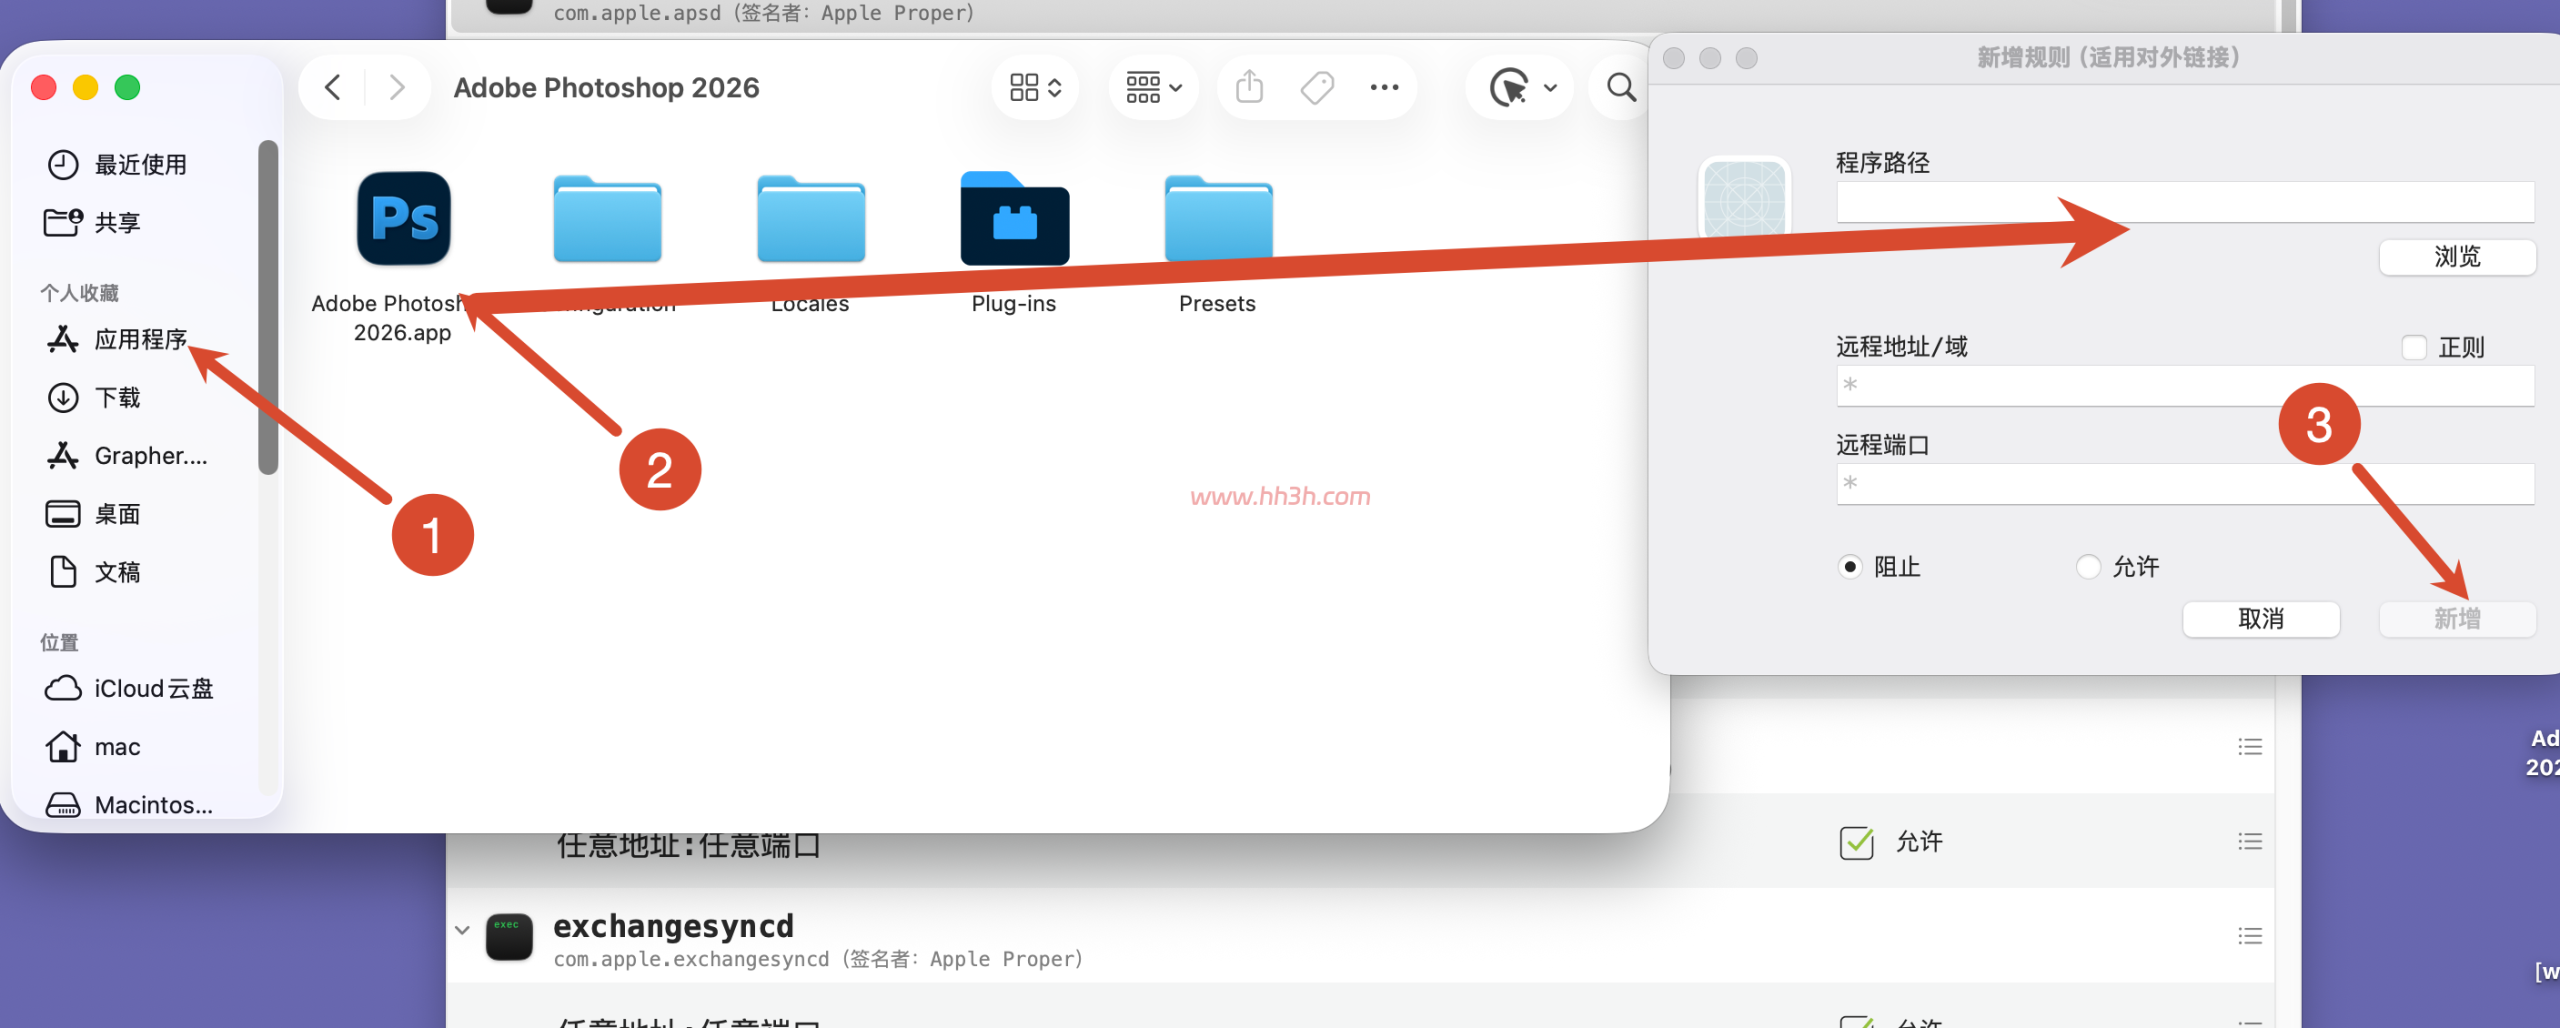Click the Finder search magnifier icon

click(x=1621, y=88)
